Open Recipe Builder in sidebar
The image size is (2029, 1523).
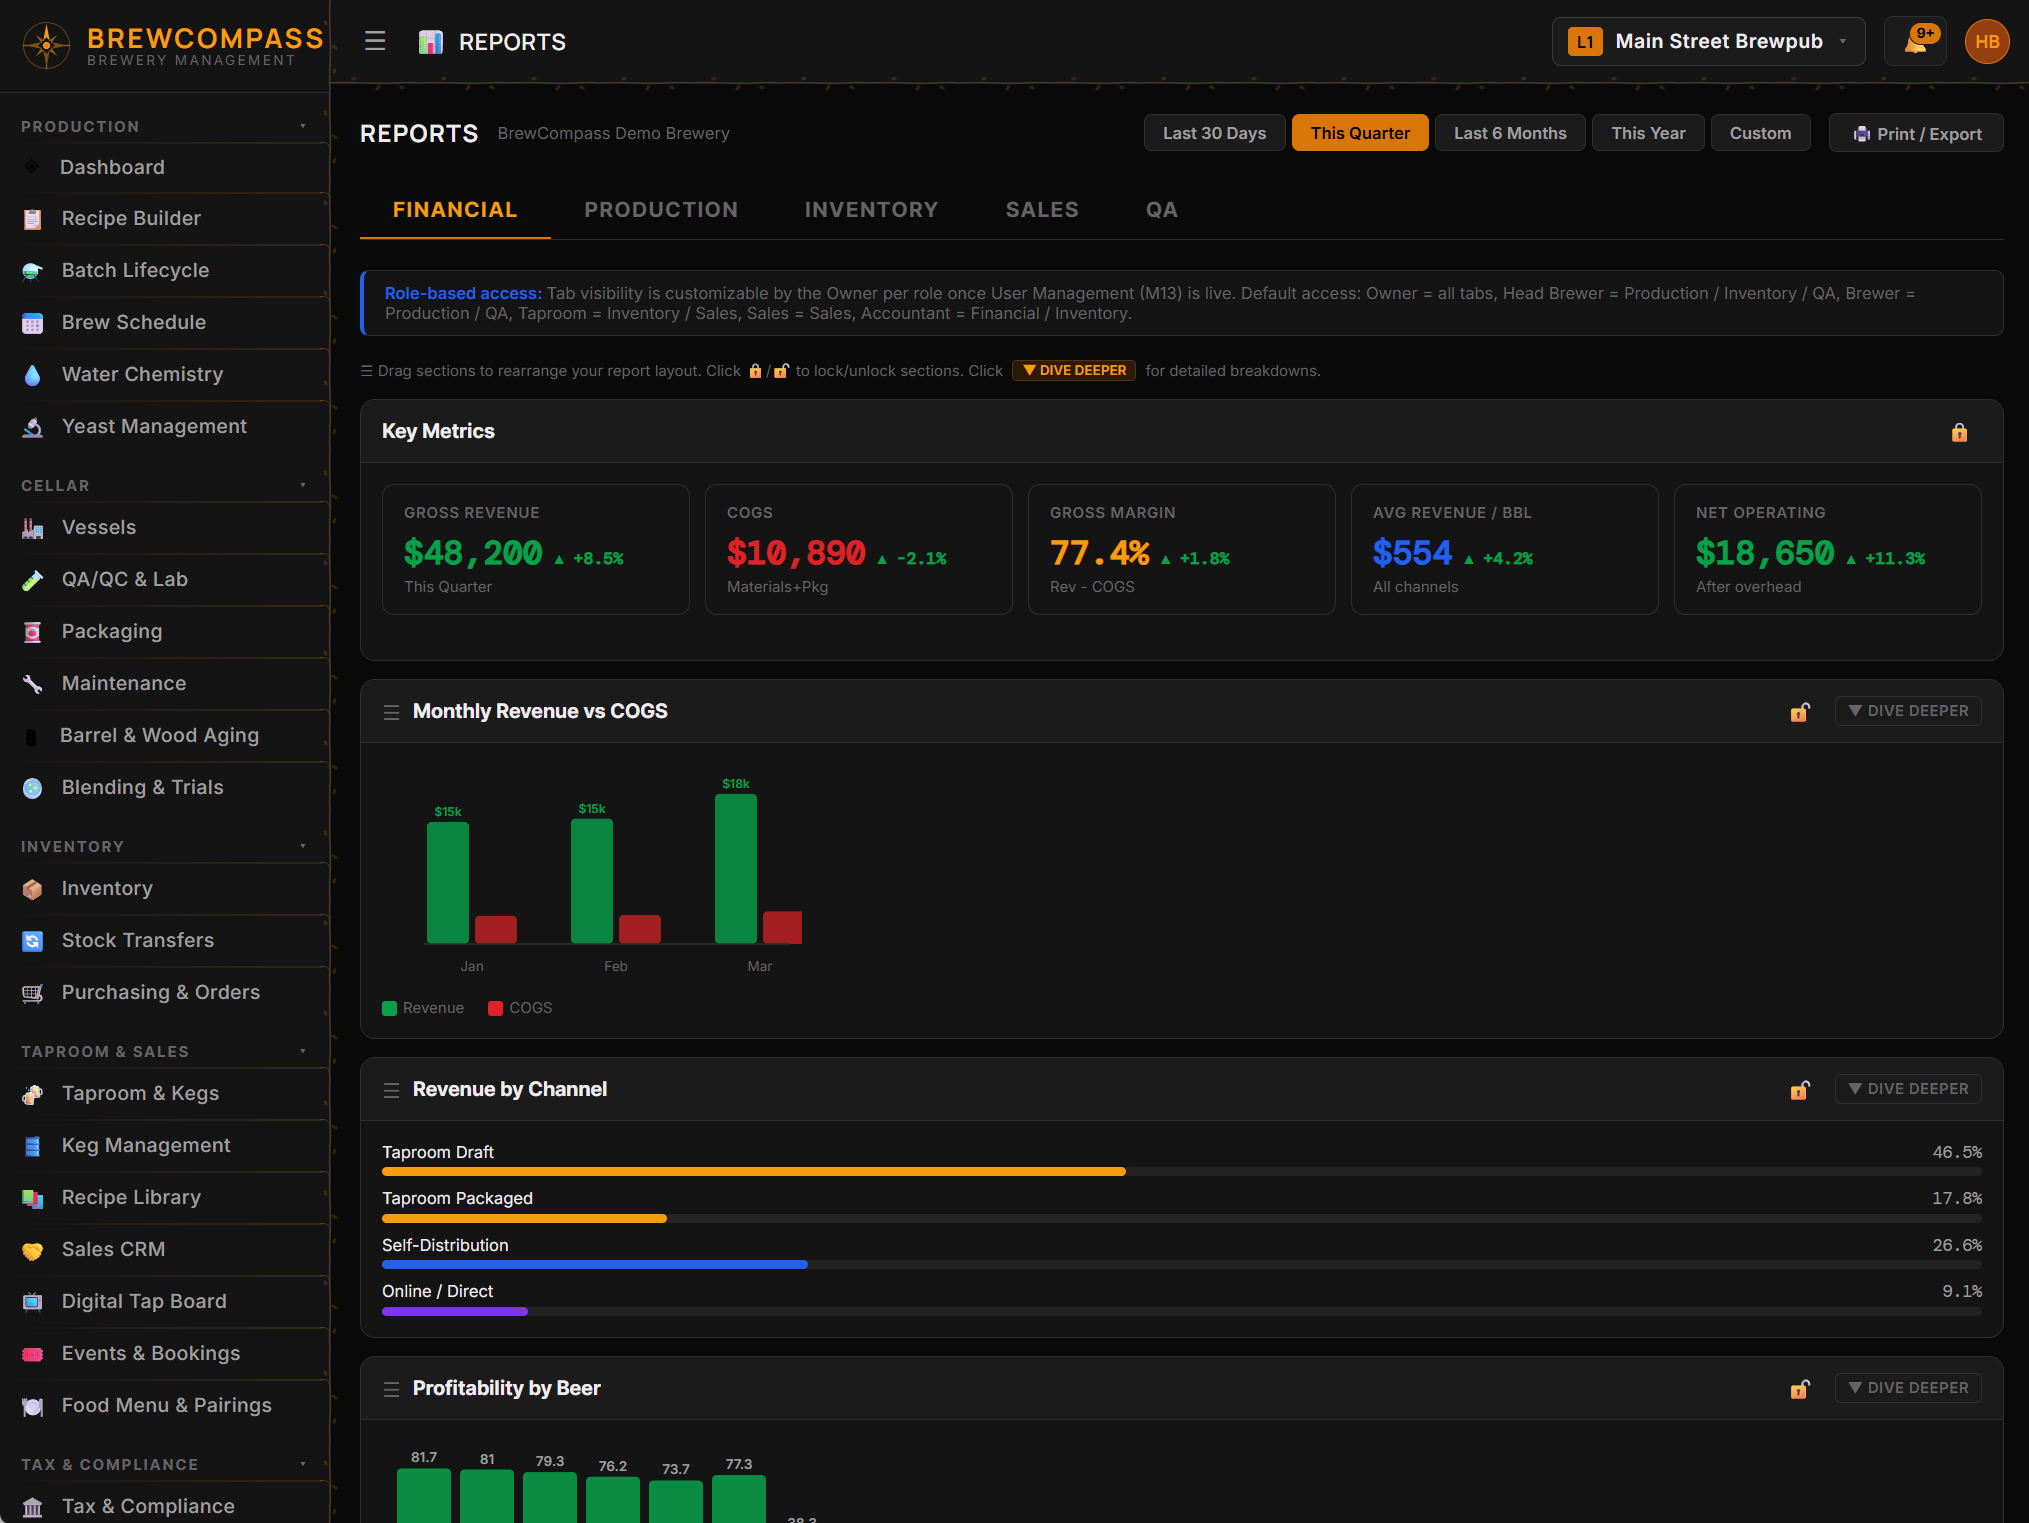[165, 218]
